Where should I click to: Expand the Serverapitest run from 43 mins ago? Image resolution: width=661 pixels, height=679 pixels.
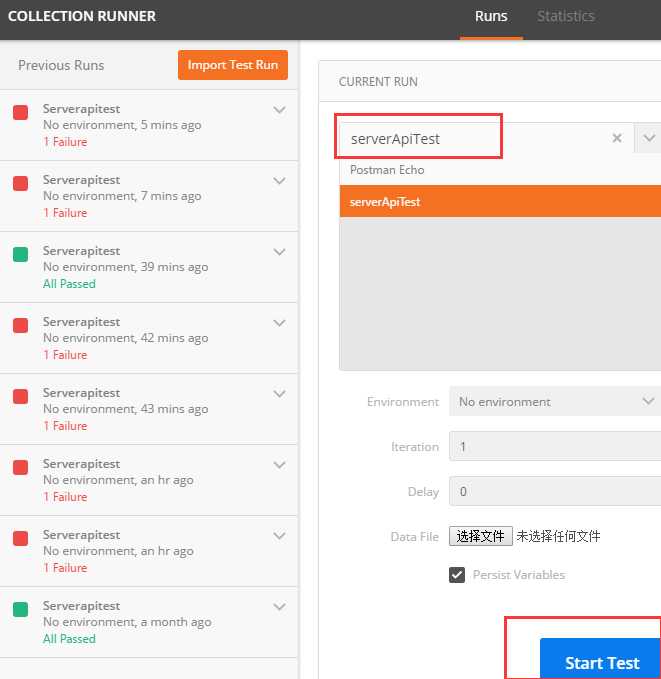279,394
